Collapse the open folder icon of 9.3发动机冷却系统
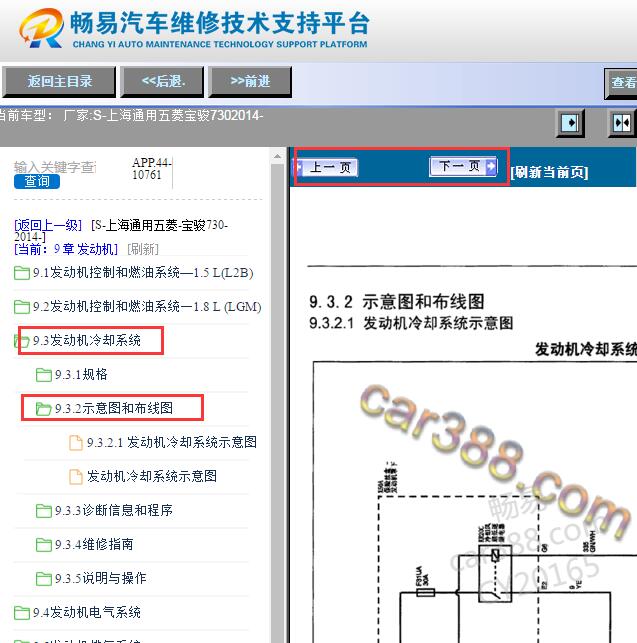 [x=22, y=340]
